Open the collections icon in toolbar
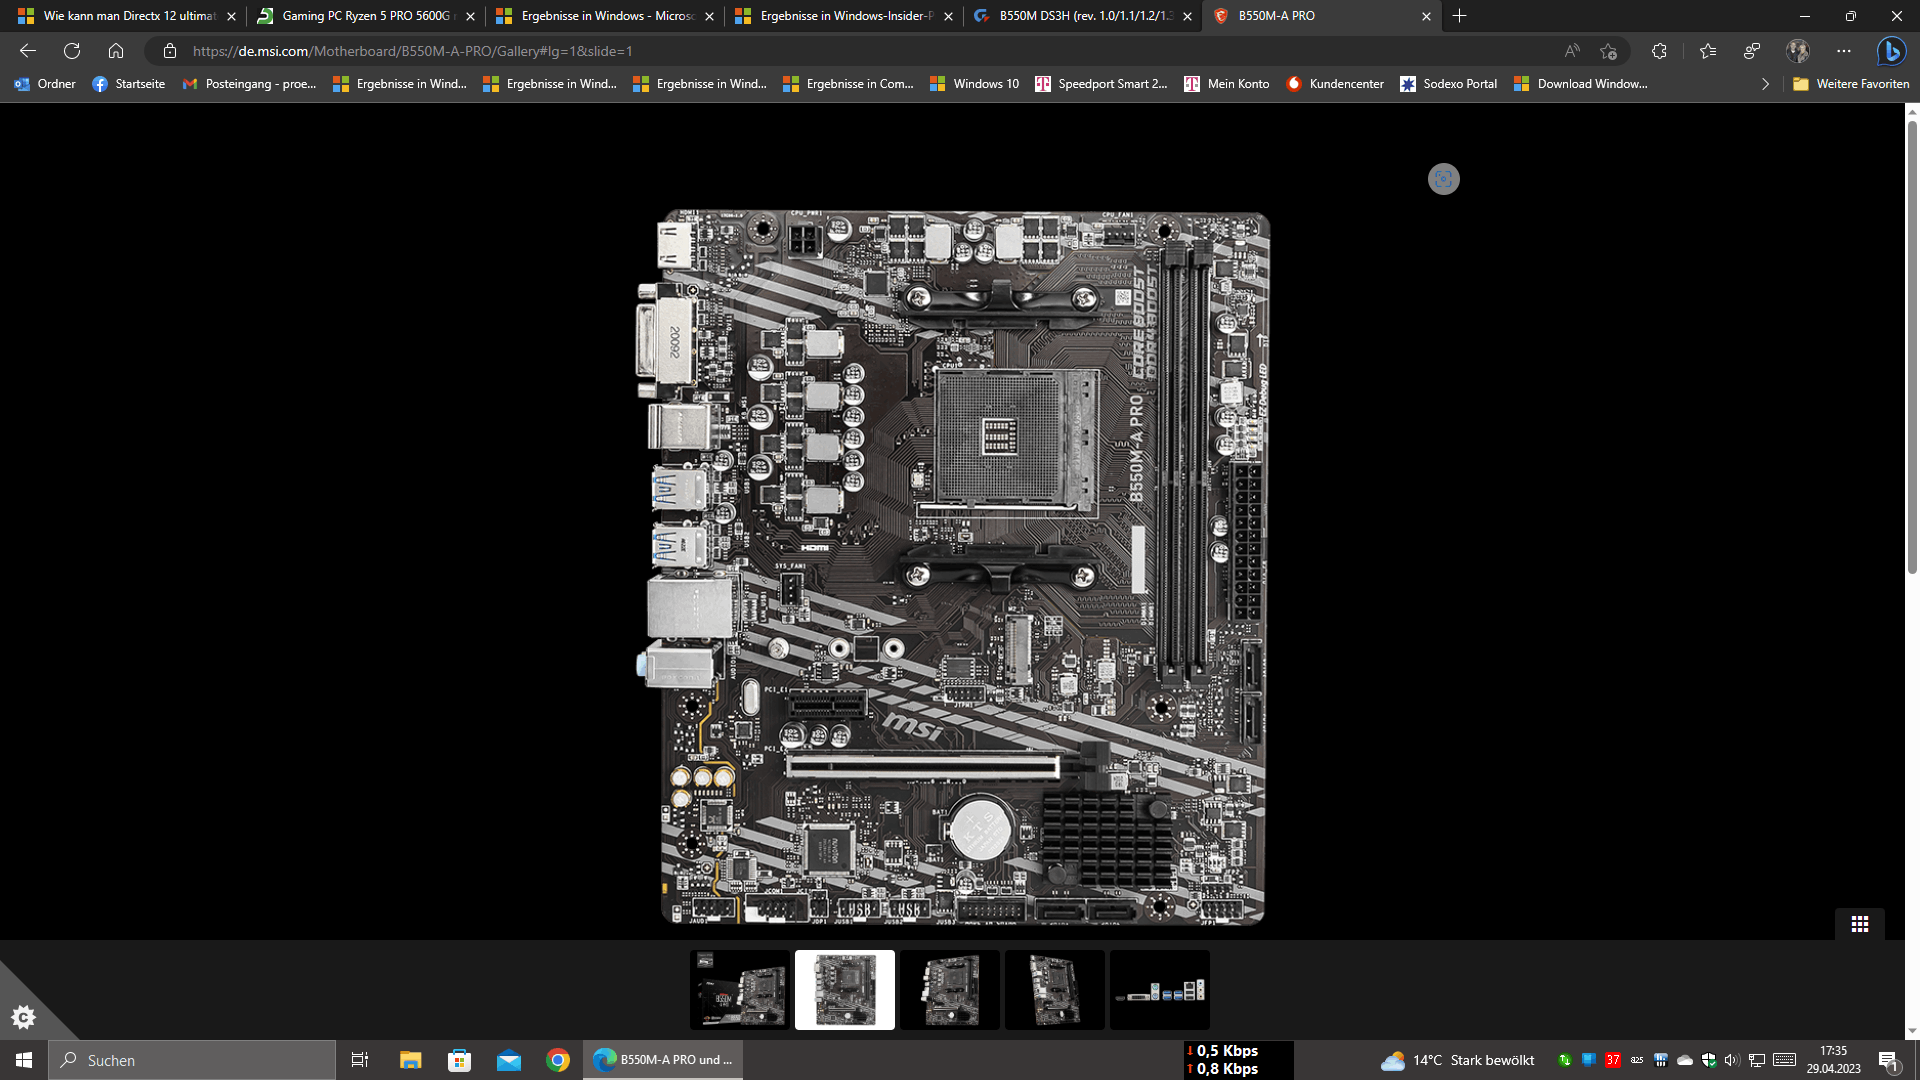This screenshot has height=1080, width=1920. [x=1752, y=51]
